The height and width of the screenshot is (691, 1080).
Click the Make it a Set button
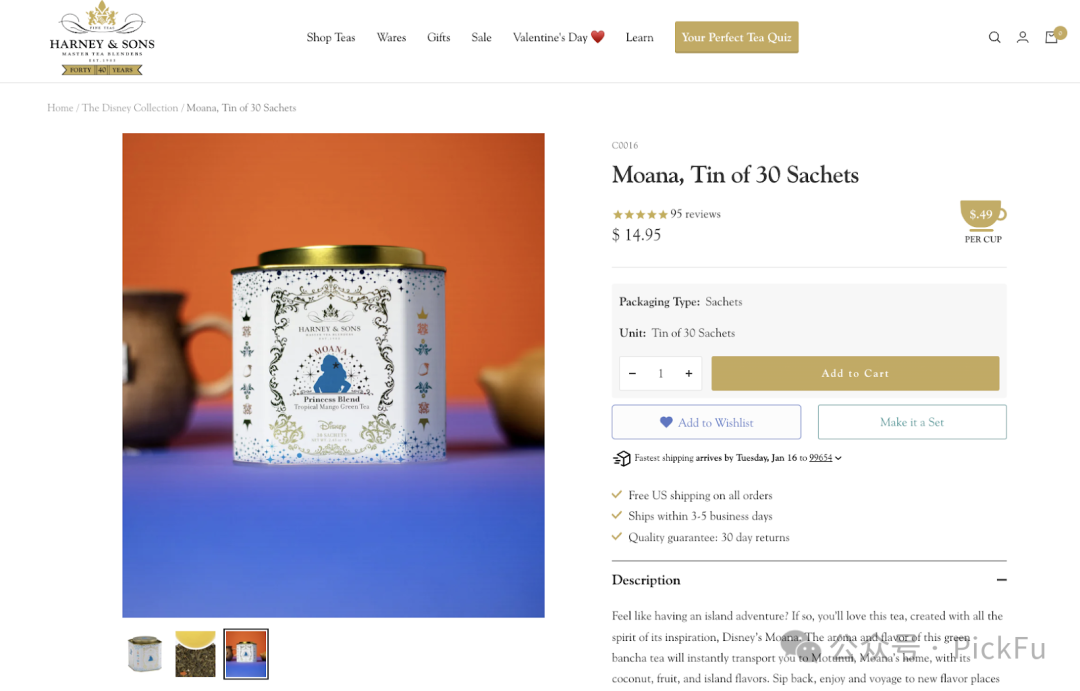tap(911, 423)
